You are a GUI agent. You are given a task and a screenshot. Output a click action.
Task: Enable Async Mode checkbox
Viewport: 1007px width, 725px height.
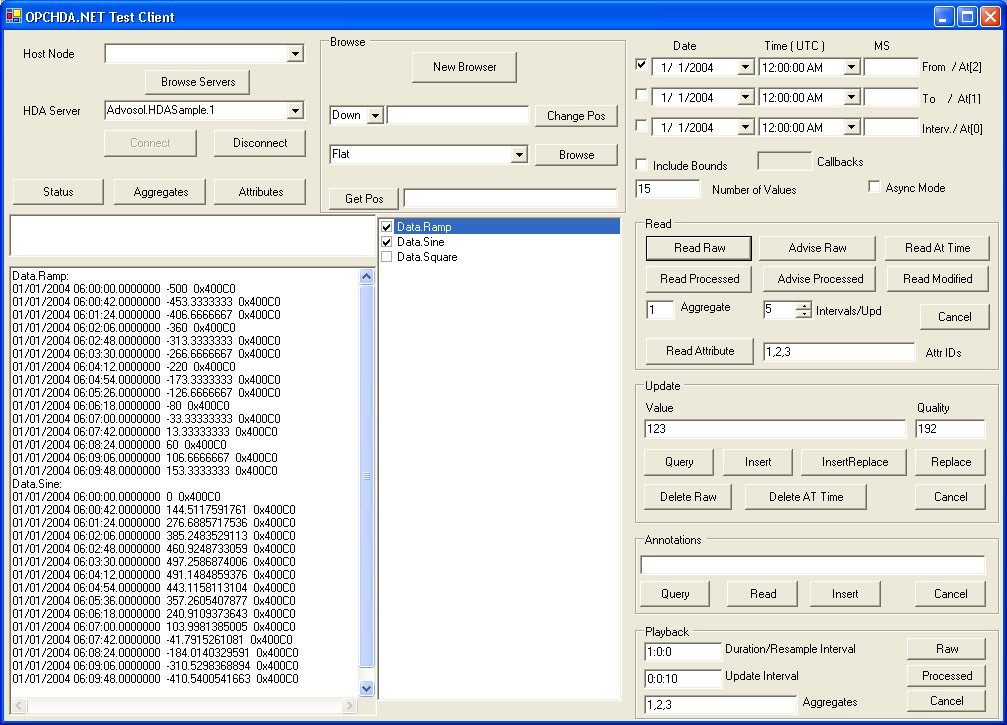click(x=874, y=187)
